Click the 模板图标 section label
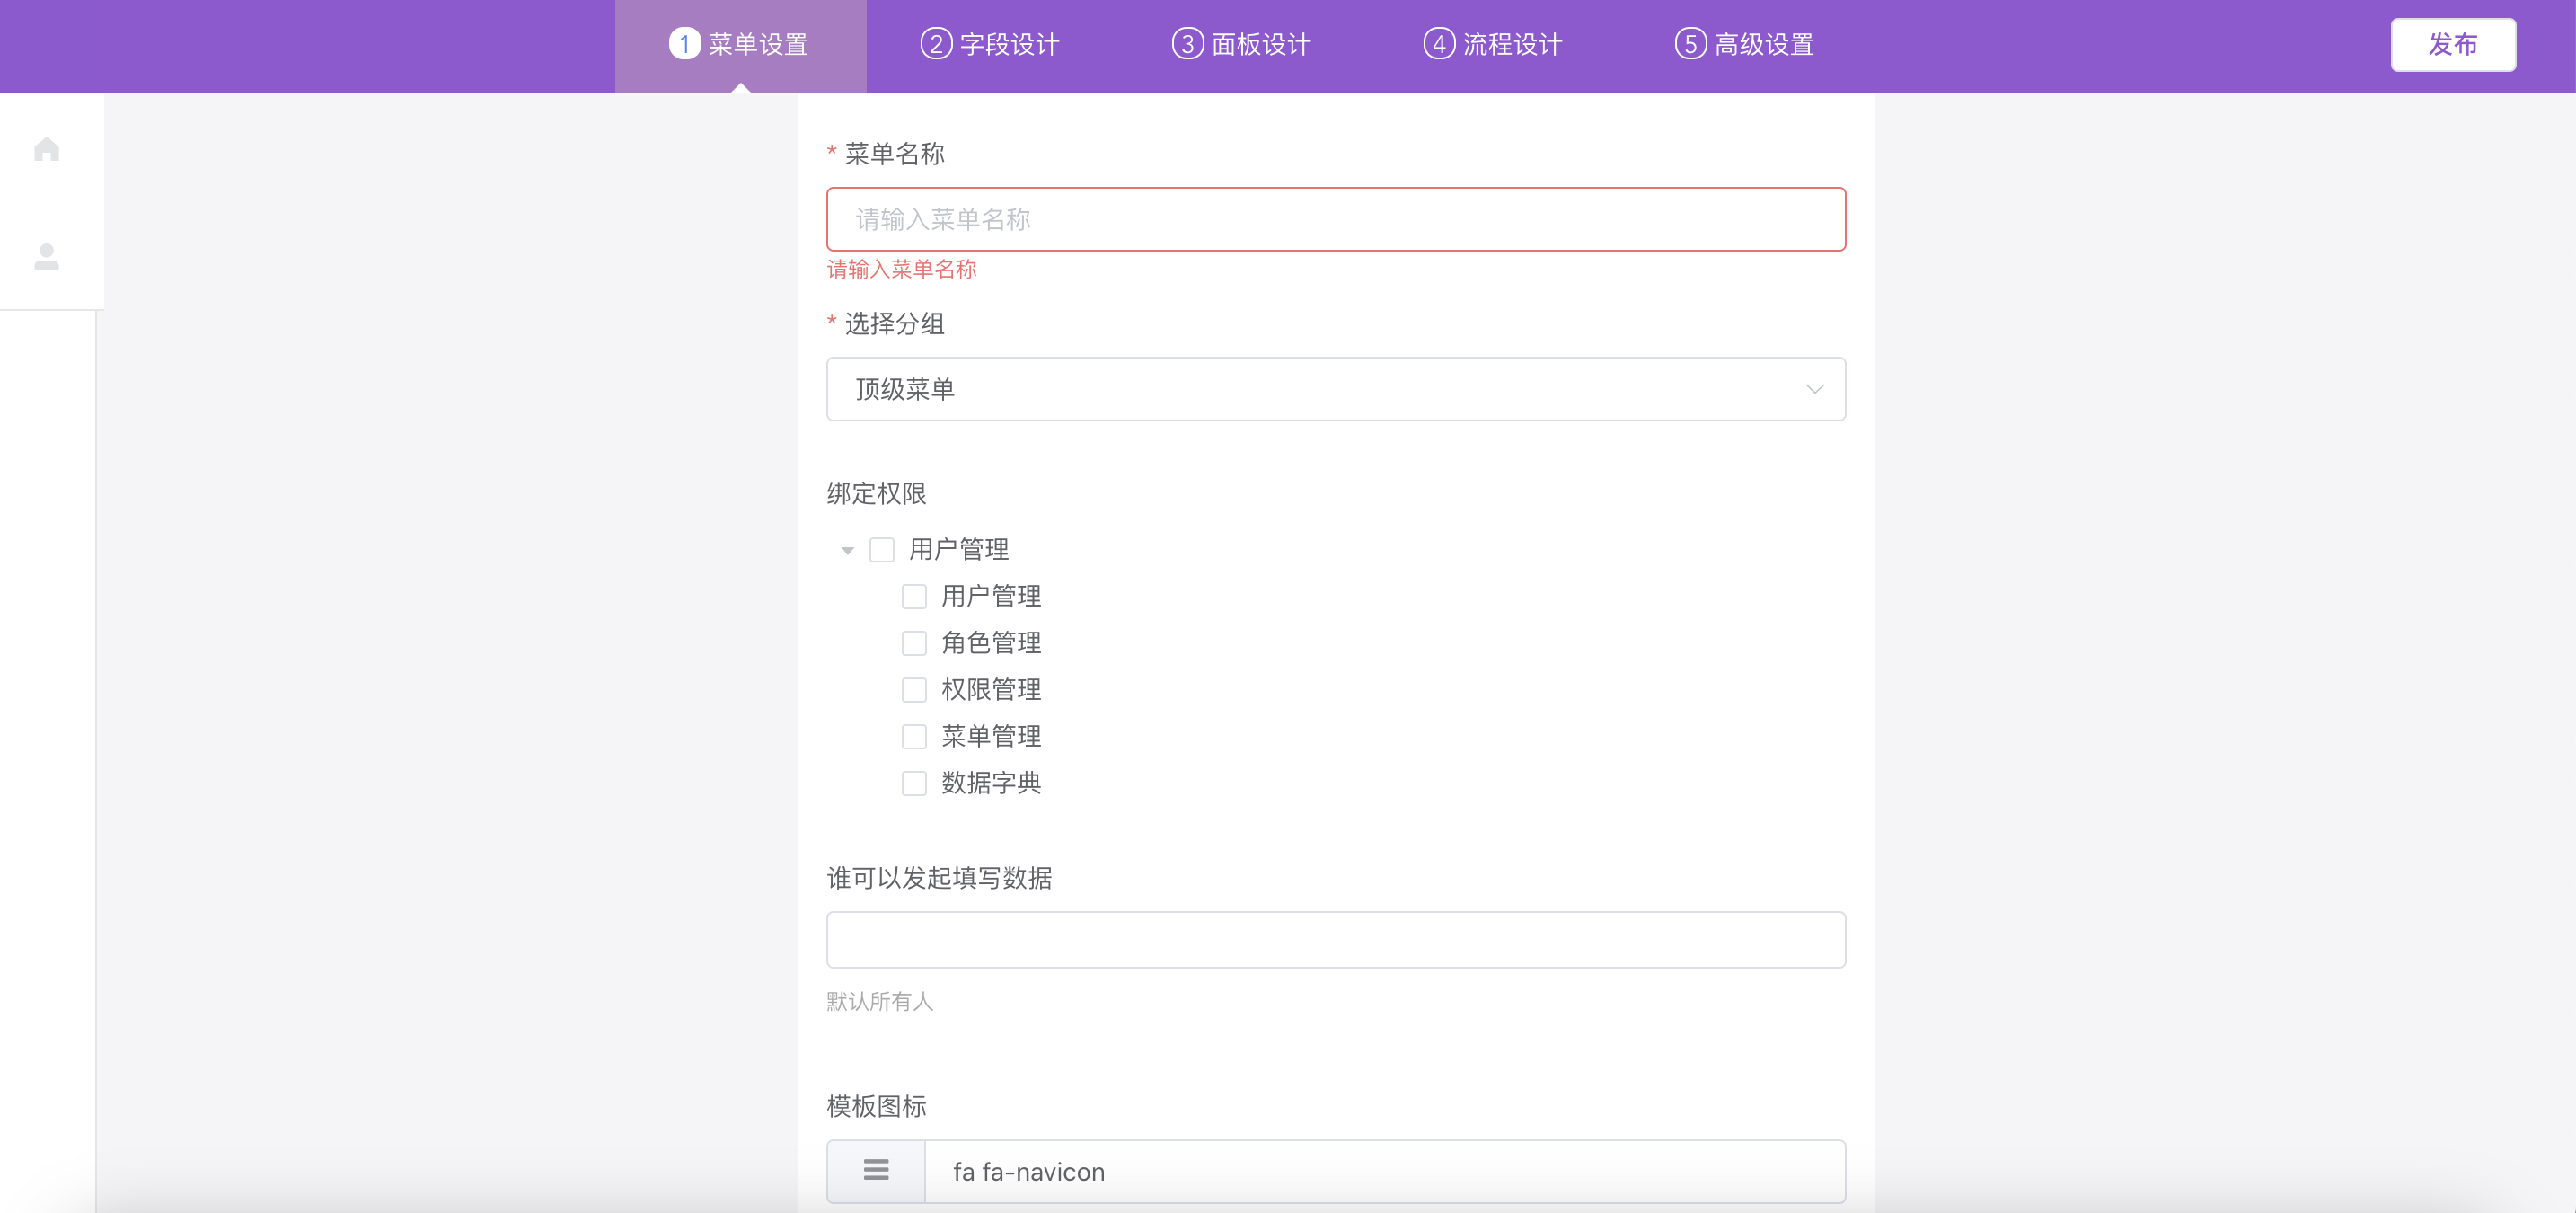This screenshot has width=2576, height=1213. [x=877, y=1106]
